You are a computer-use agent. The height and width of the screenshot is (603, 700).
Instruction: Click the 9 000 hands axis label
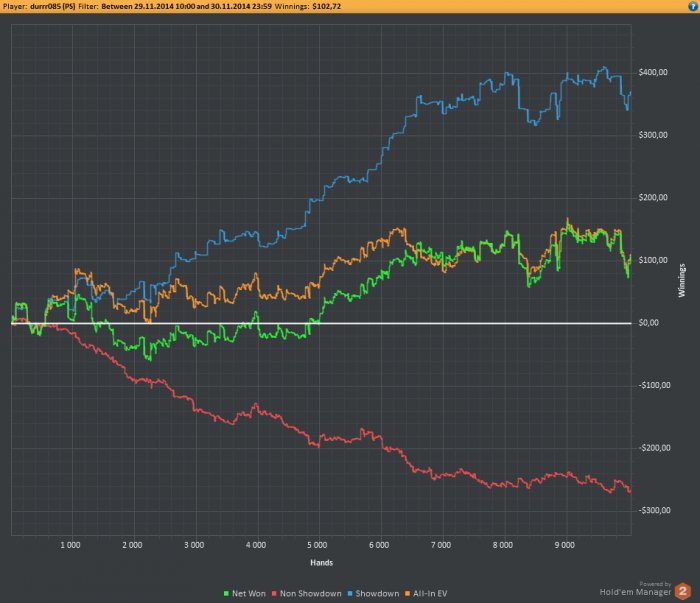click(x=565, y=545)
